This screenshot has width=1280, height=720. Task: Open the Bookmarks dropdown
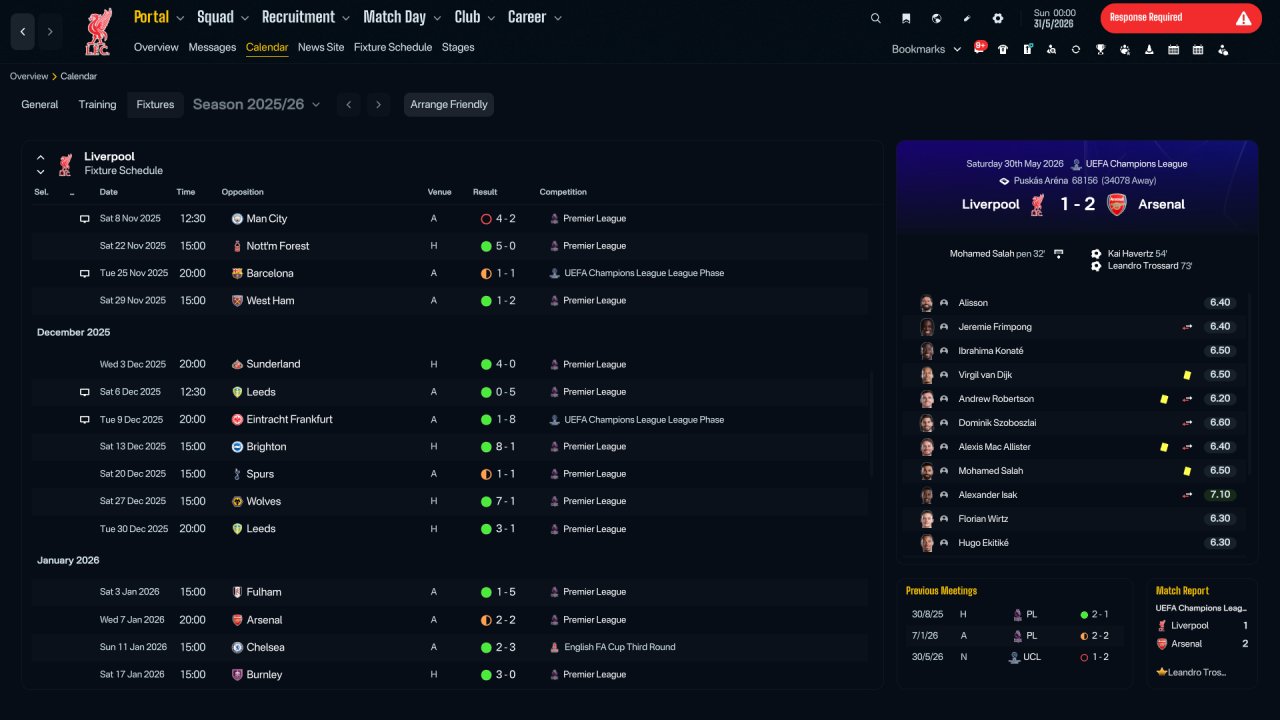(x=926, y=49)
